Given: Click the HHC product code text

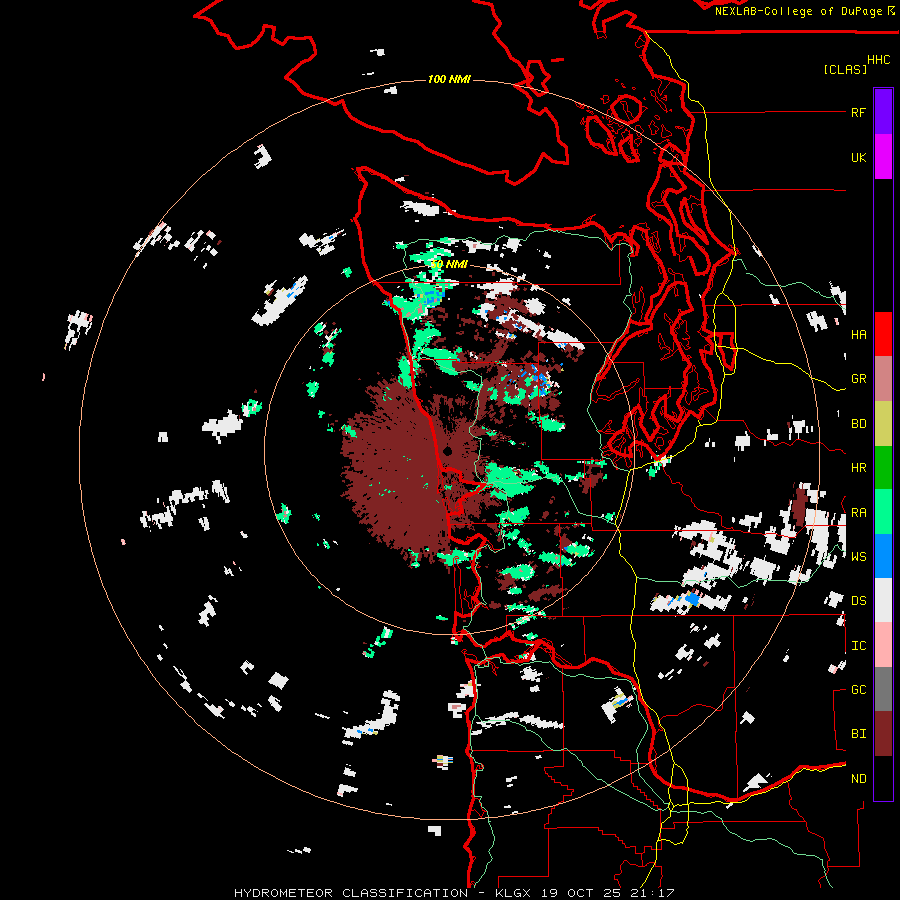Looking at the screenshot, I should pyautogui.click(x=879, y=60).
